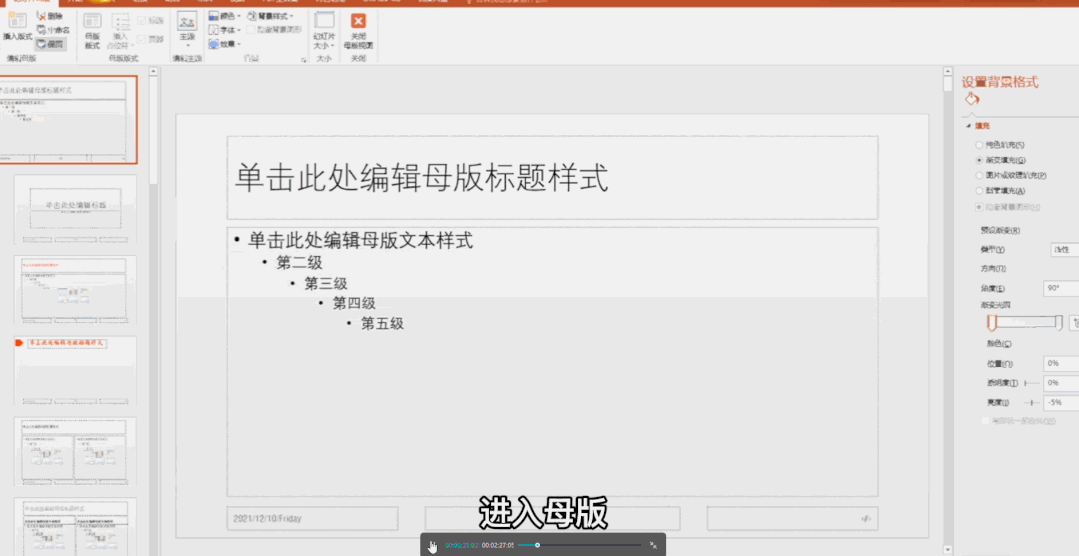Click the 亮度 (Brightness) field showing -5%
The image size is (1079, 556).
[x=1061, y=402]
